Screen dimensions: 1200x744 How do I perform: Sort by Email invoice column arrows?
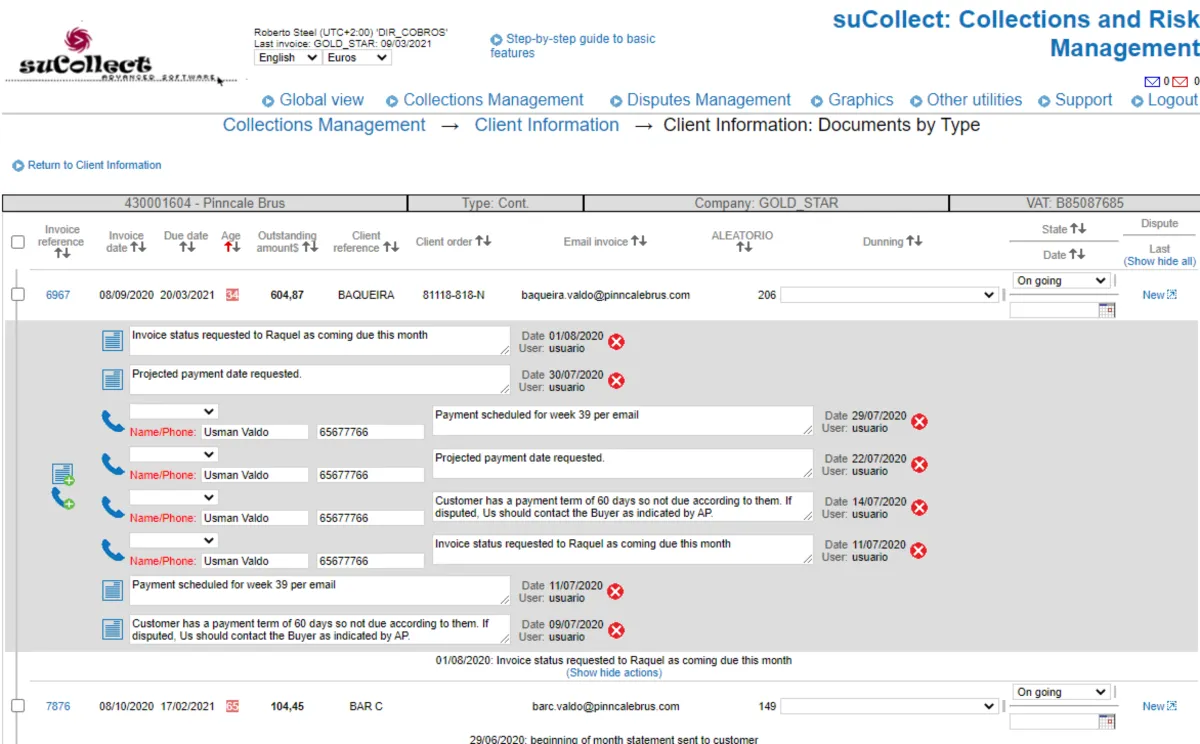pos(639,241)
